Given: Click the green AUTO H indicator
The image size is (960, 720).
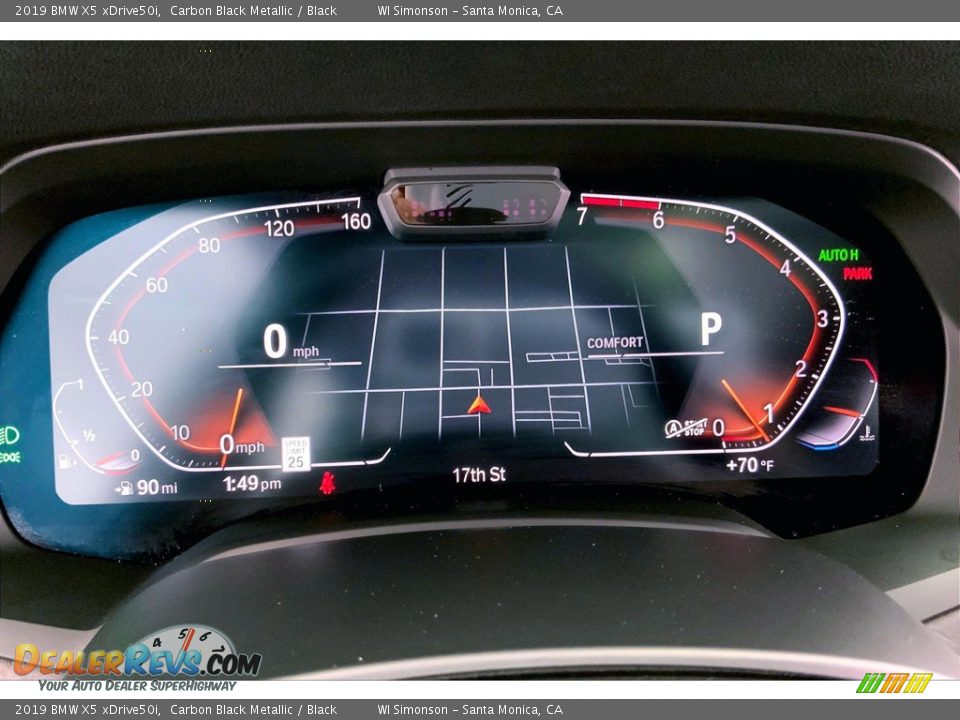Looking at the screenshot, I should pyautogui.click(x=838, y=255).
